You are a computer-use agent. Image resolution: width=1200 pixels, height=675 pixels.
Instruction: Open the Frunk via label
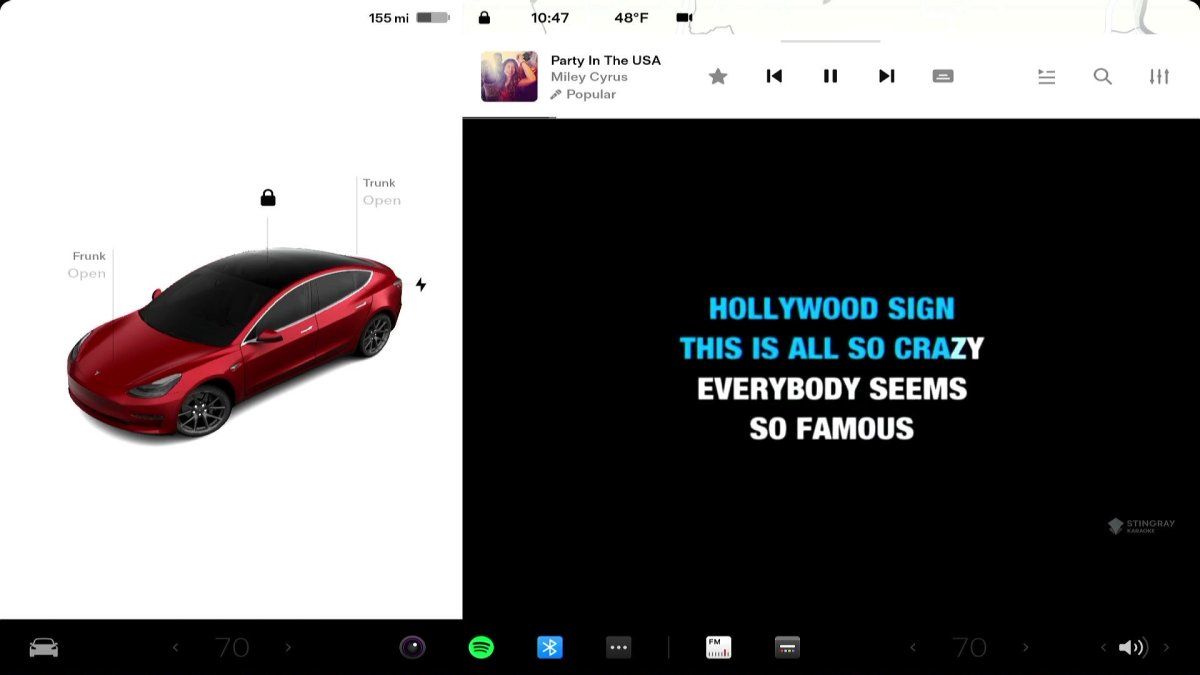click(88, 265)
